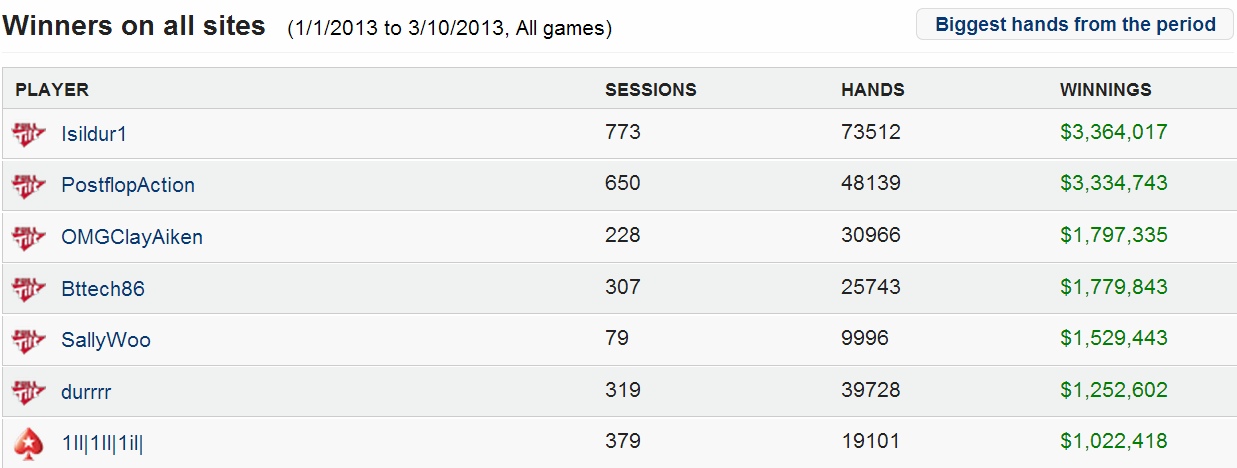Open 1Il|1Il|1il| player profile
This screenshot has width=1237, height=468.
pyautogui.click(x=102, y=442)
